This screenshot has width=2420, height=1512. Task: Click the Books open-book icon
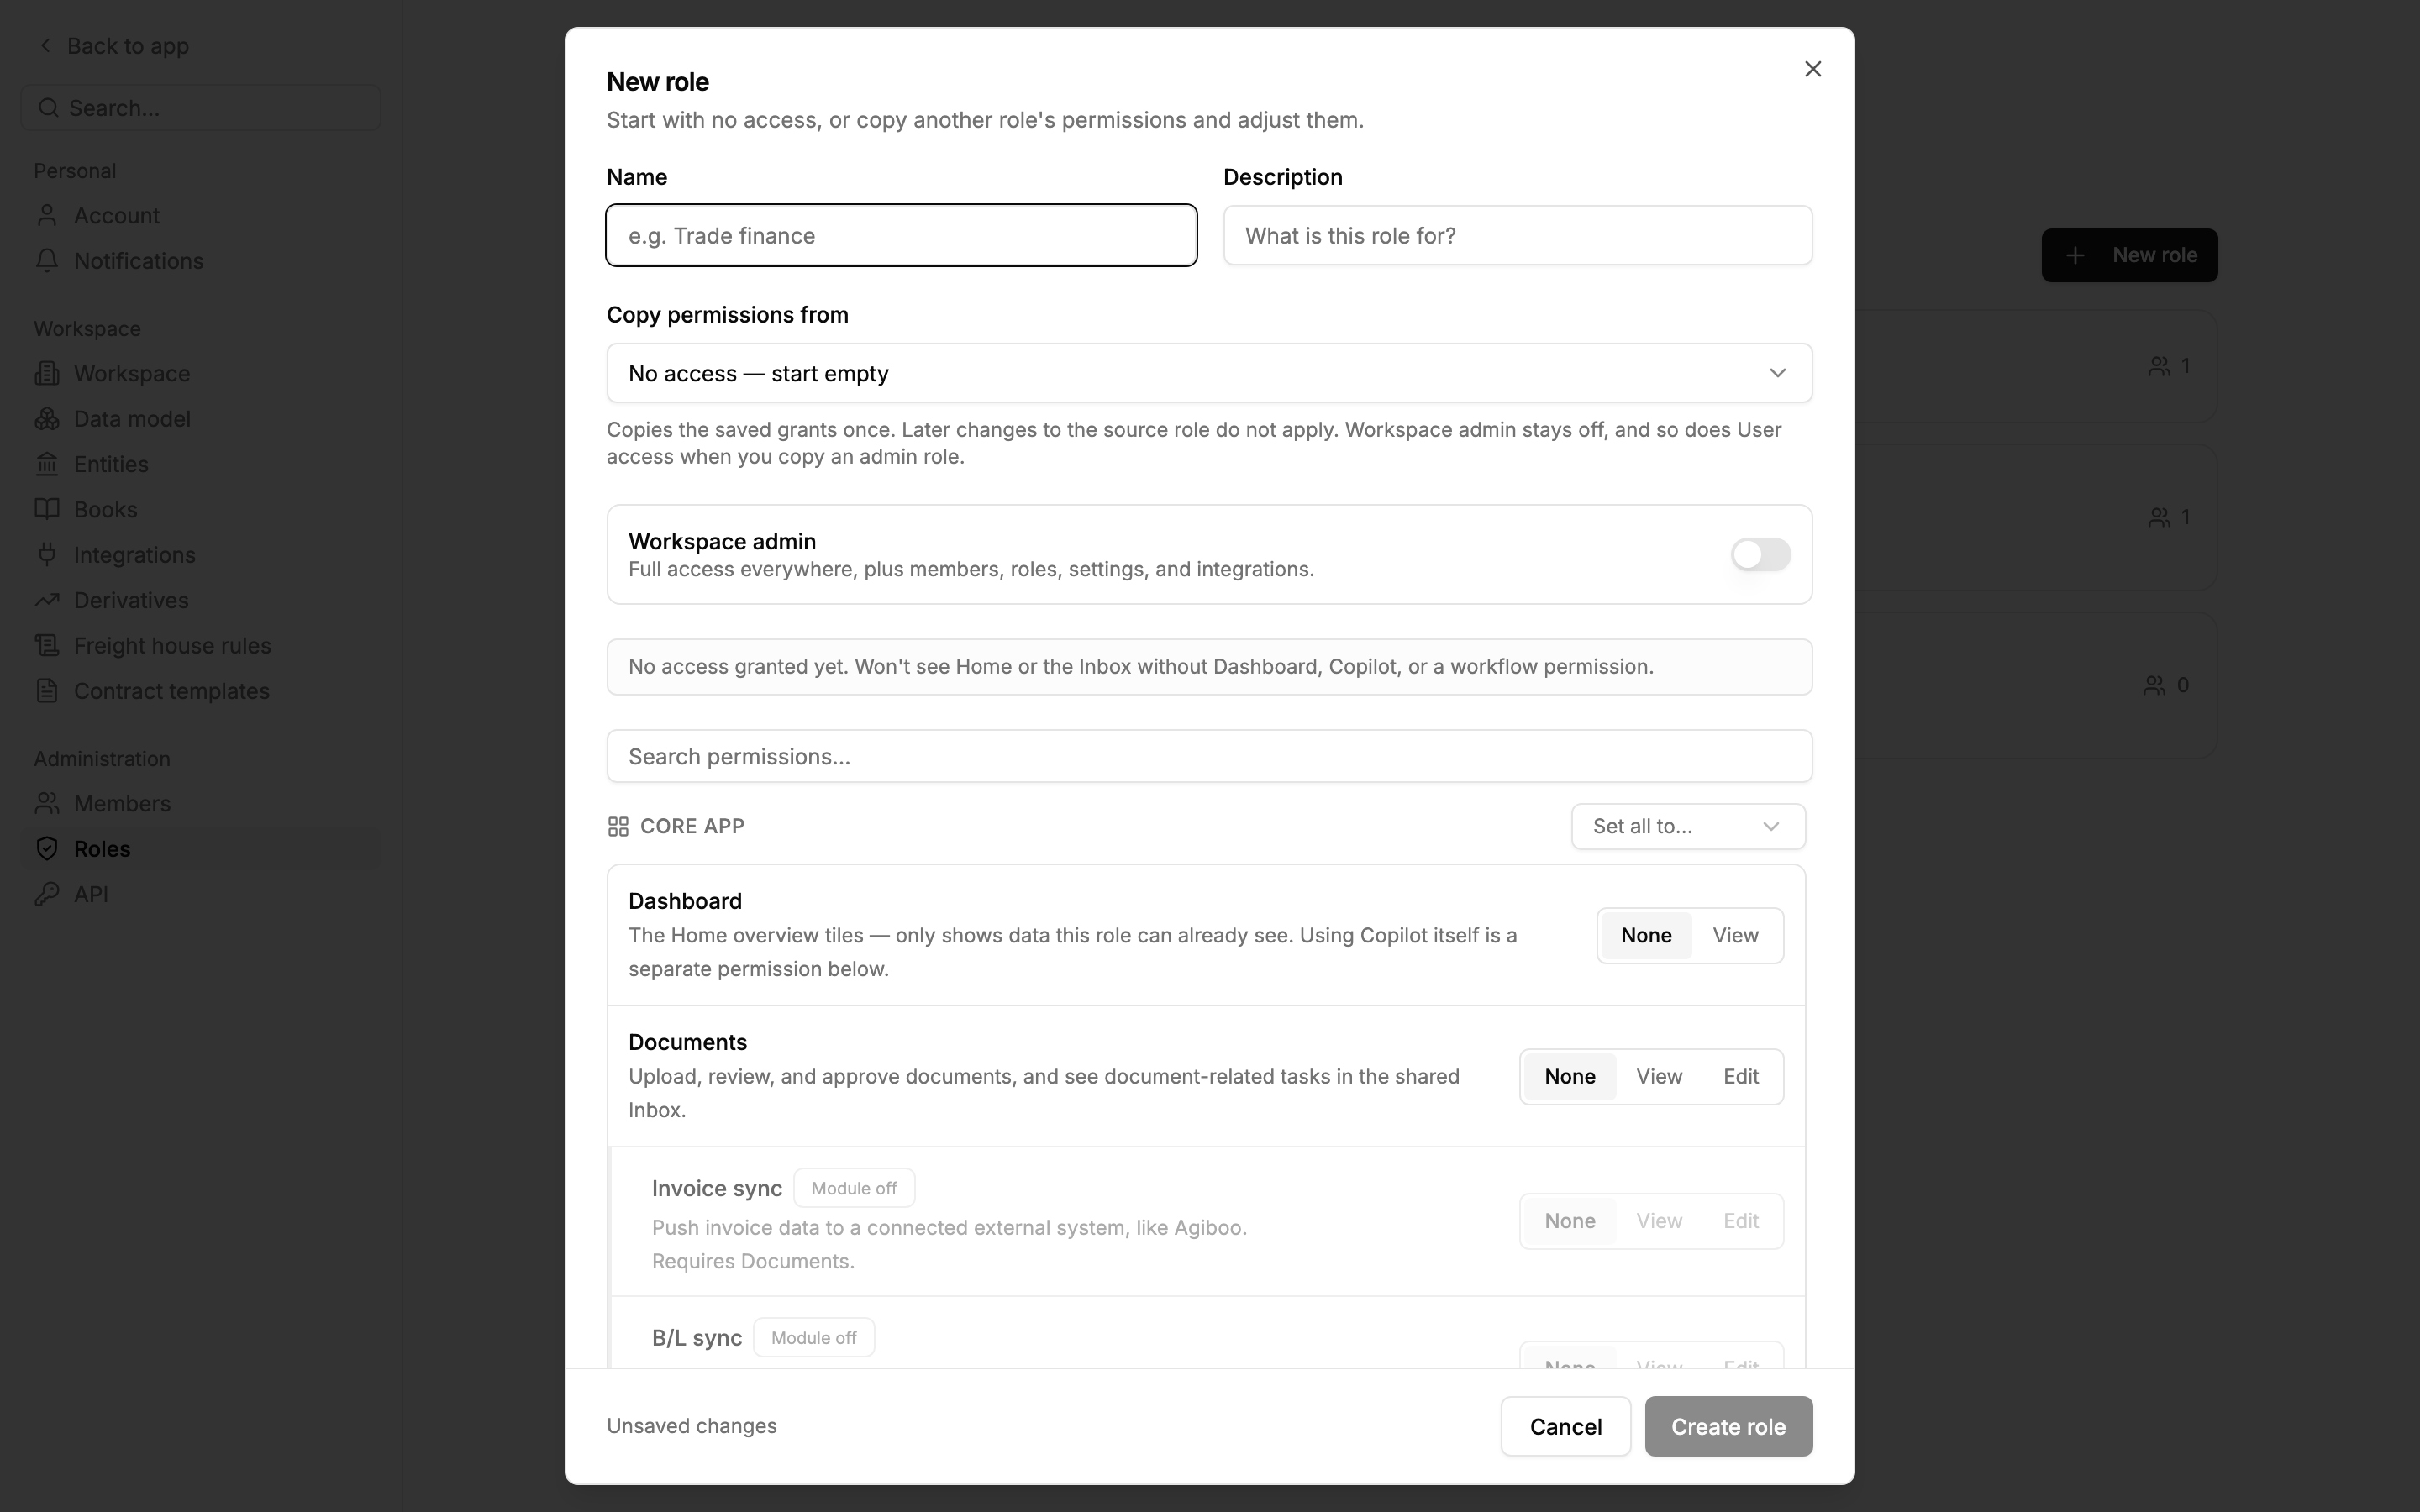(x=47, y=509)
